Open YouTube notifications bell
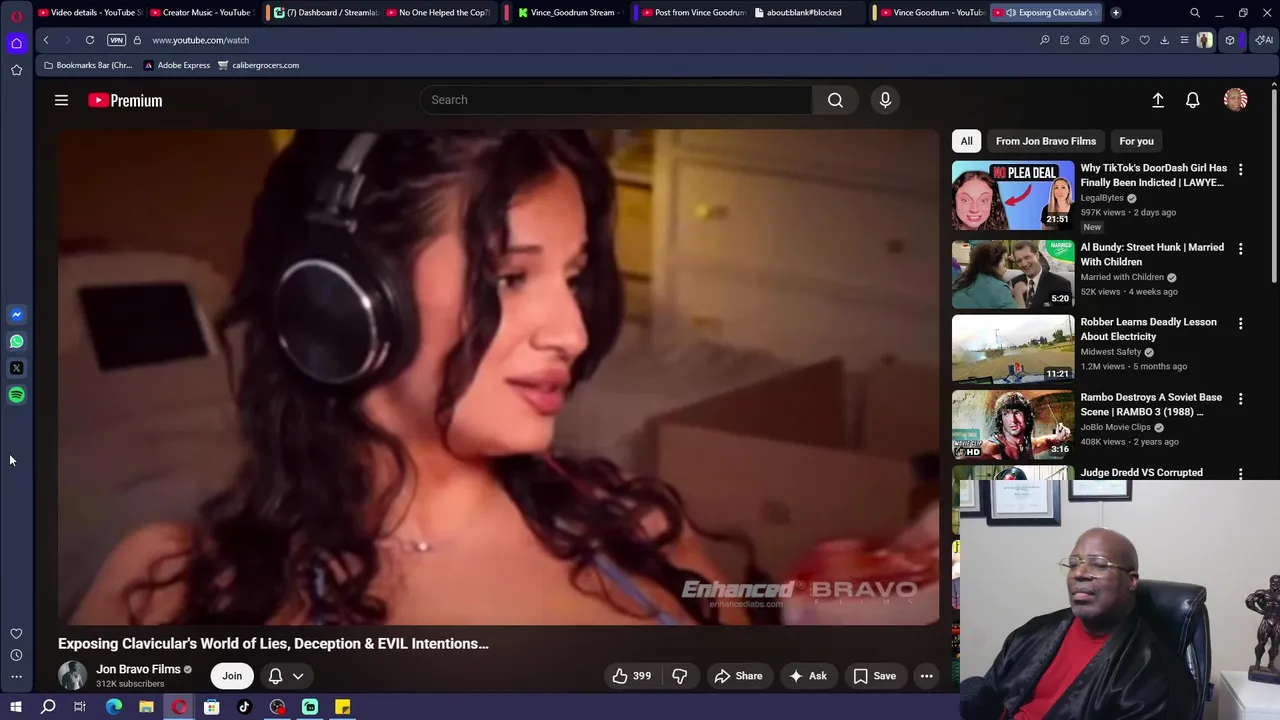The height and width of the screenshot is (720, 1280). click(x=1193, y=100)
